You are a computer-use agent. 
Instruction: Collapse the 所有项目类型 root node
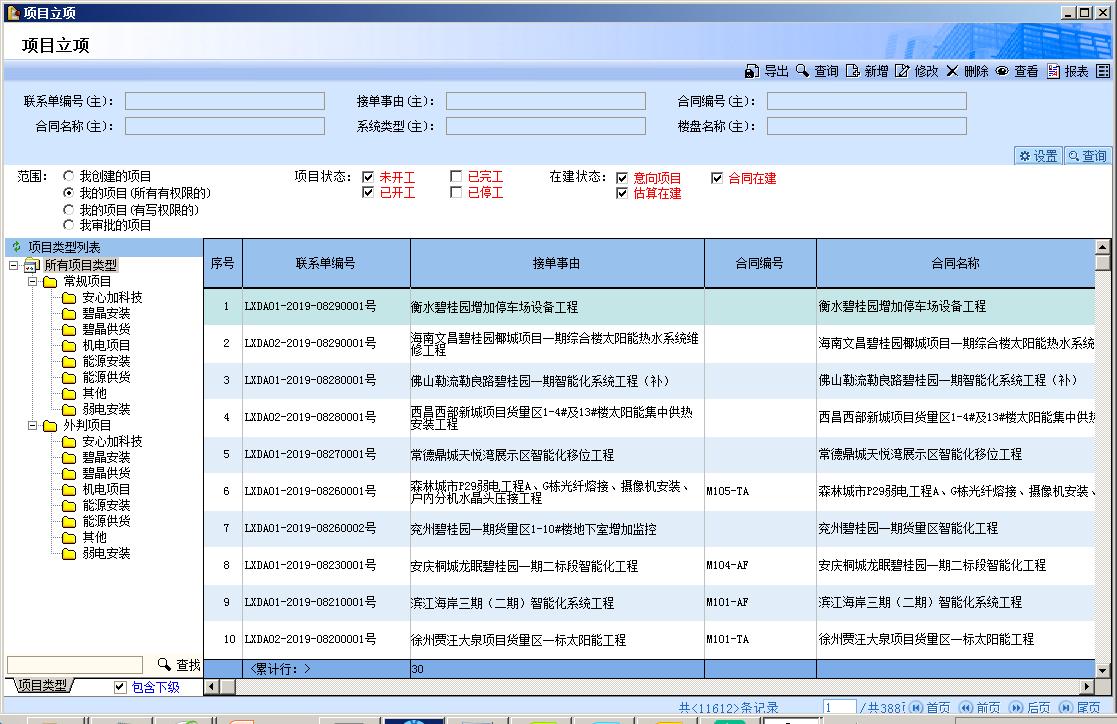[13, 266]
